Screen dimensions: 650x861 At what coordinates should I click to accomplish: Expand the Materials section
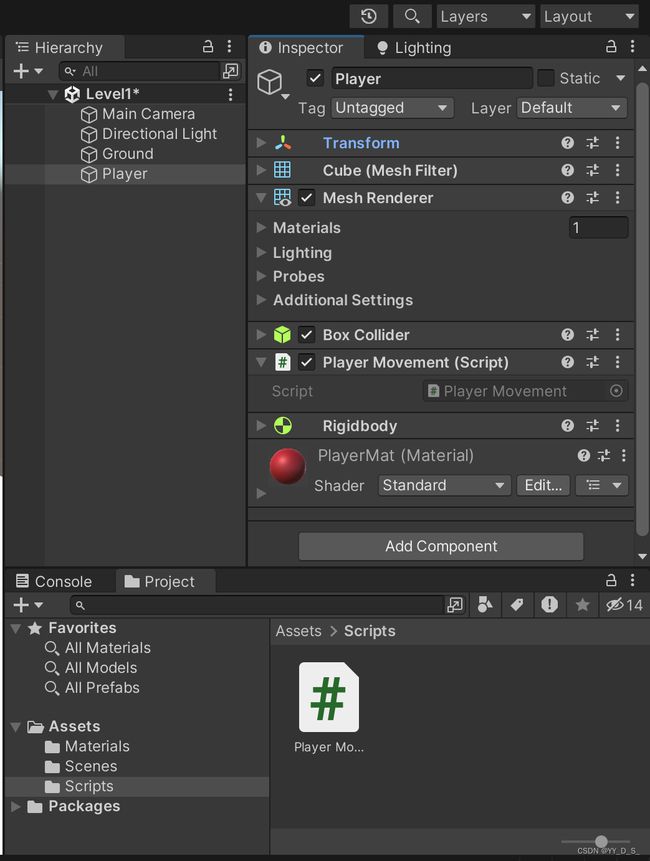(x=261, y=227)
